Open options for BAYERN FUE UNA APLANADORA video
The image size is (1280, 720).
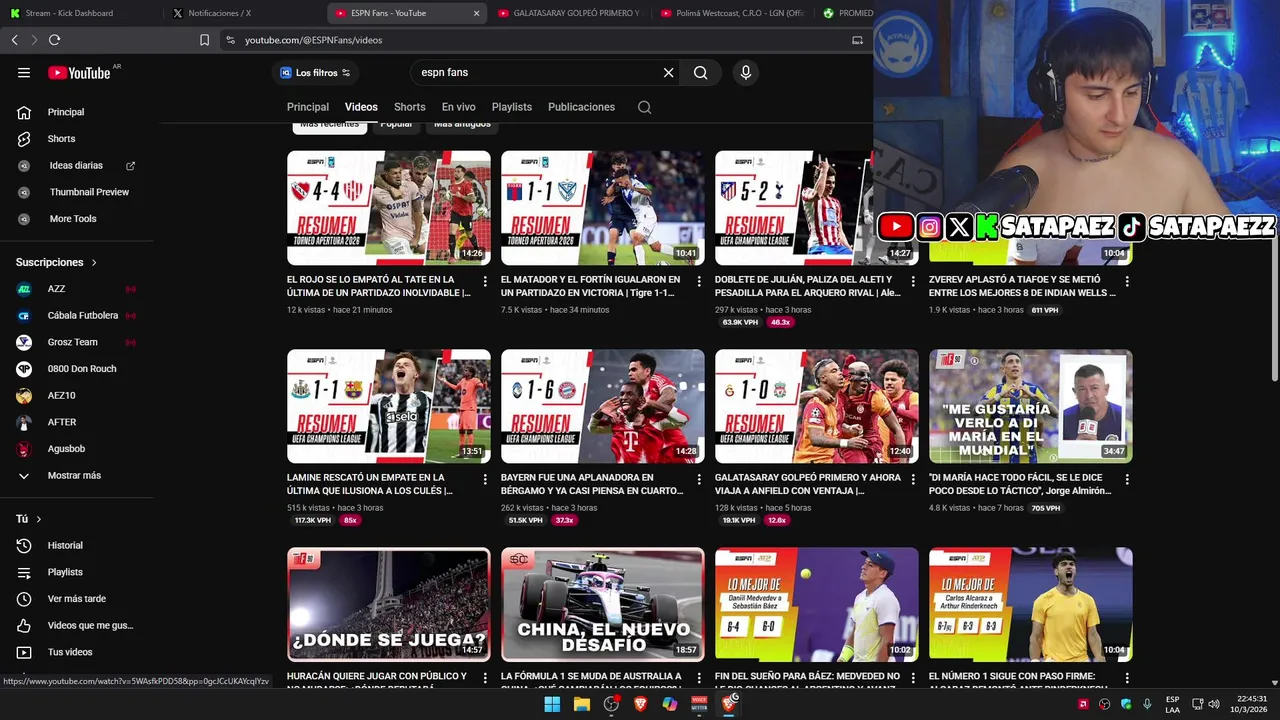699,479
